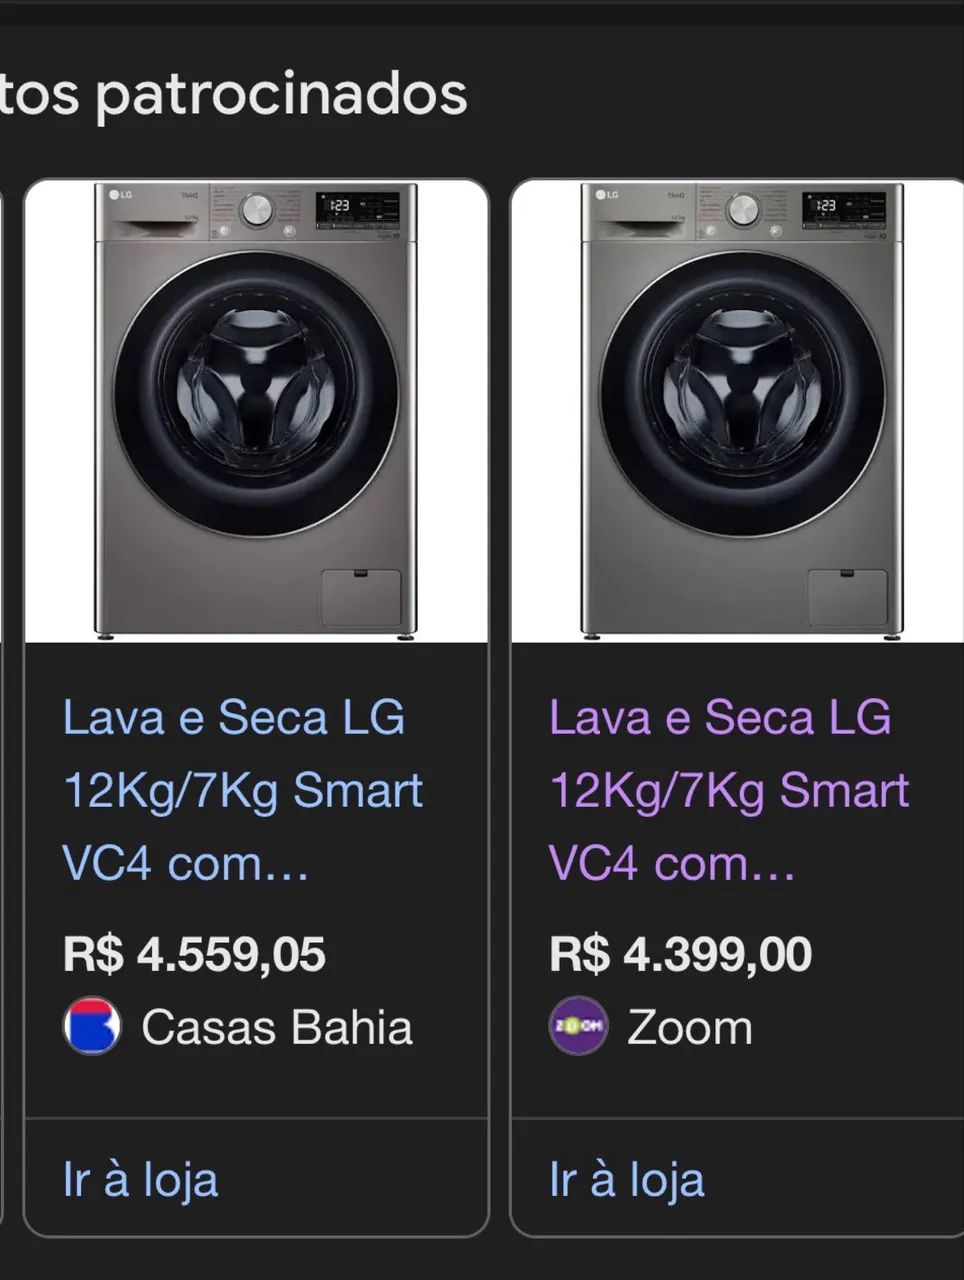Click the digital display panel on the right washer
Image resolution: width=964 pixels, height=1280 pixels.
click(843, 208)
